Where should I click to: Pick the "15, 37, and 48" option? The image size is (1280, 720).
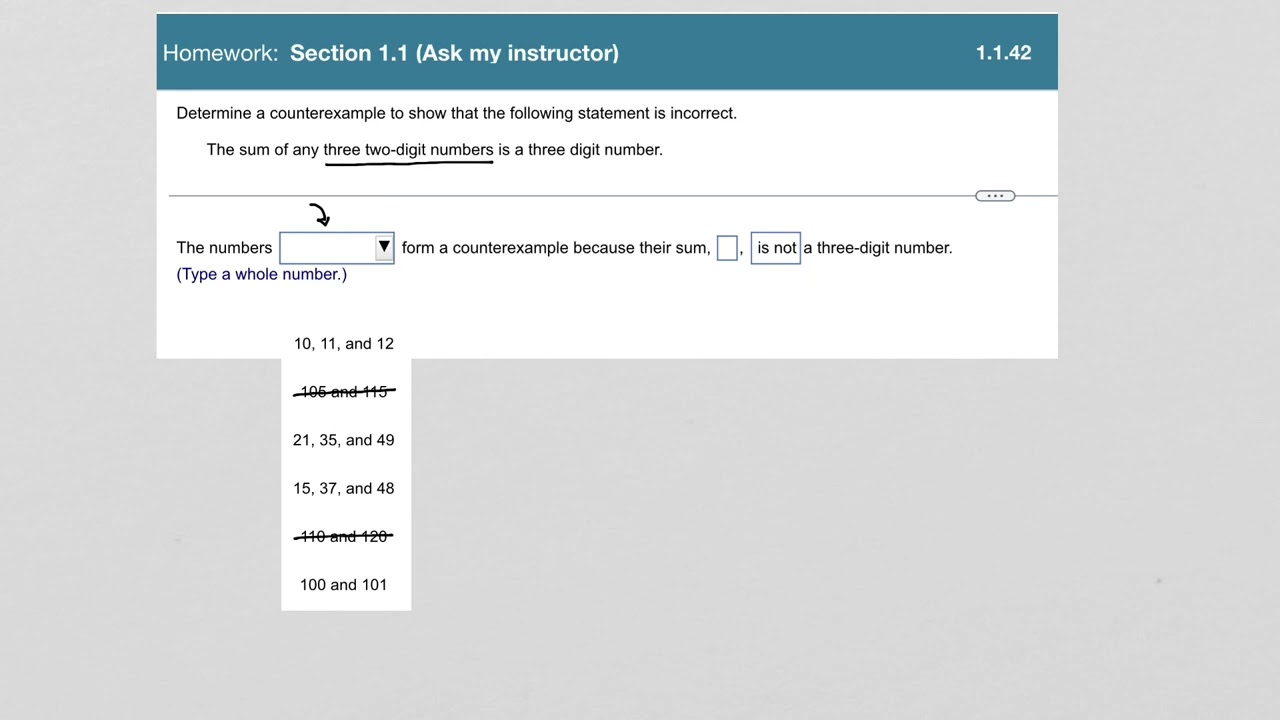tap(344, 488)
